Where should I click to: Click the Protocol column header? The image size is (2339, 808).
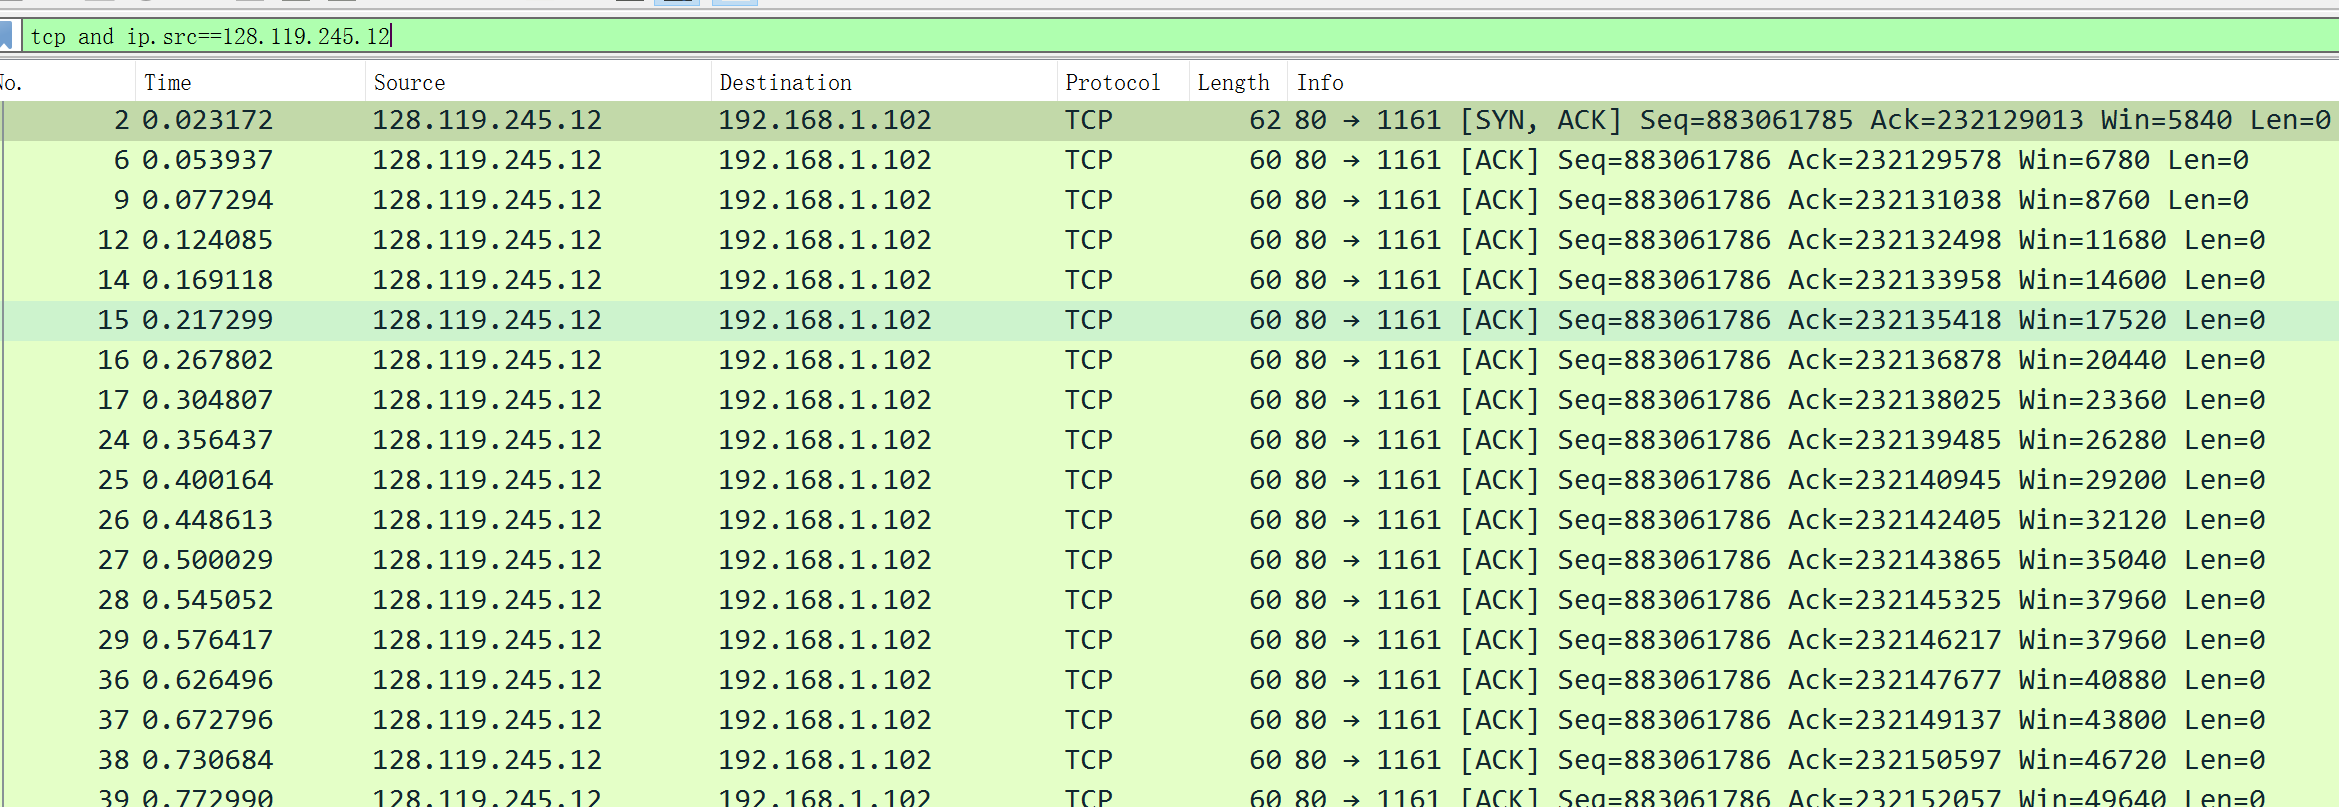(x=1113, y=83)
